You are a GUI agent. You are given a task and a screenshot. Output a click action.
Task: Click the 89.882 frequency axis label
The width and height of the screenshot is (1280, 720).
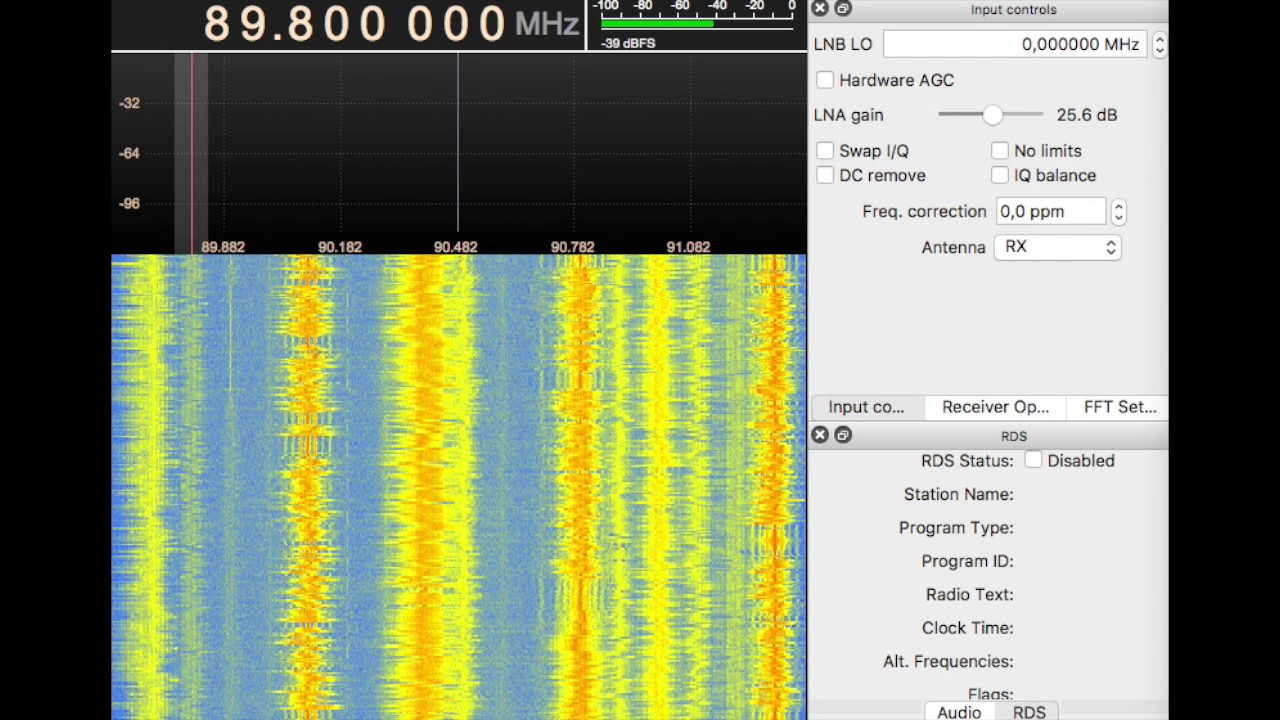[x=223, y=247]
